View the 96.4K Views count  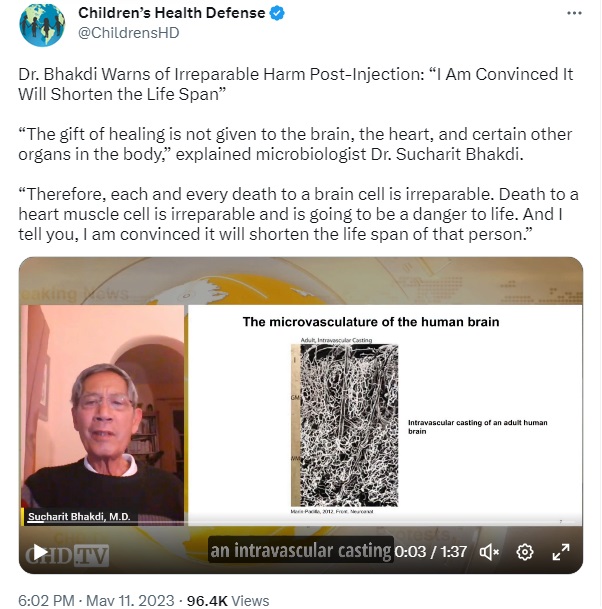pyautogui.click(x=228, y=600)
